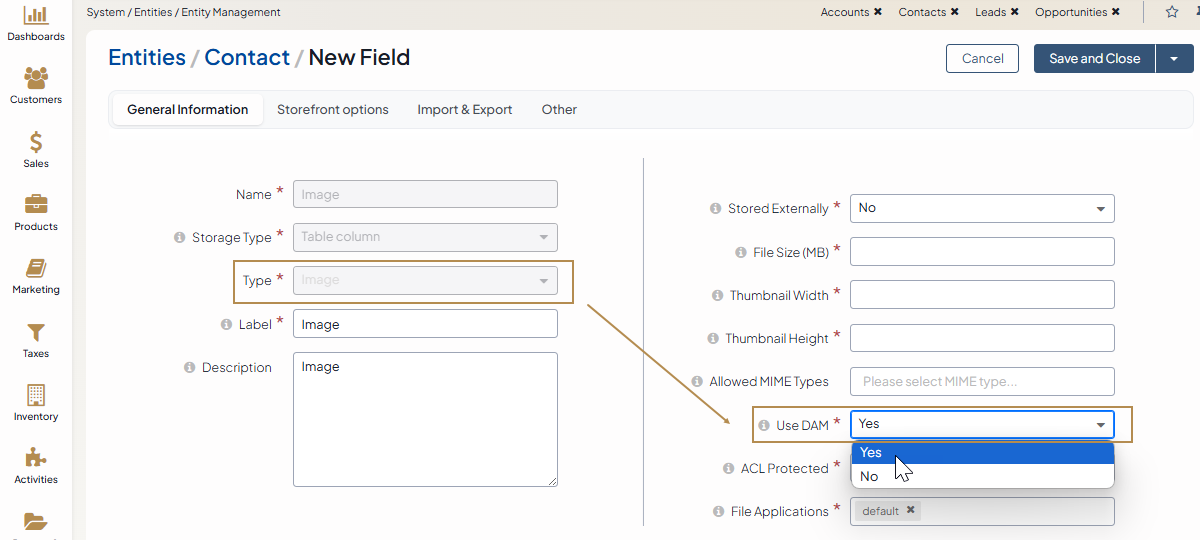This screenshot has width=1200, height=540.
Task: Switch to Storefront options tab
Action: [x=332, y=110]
